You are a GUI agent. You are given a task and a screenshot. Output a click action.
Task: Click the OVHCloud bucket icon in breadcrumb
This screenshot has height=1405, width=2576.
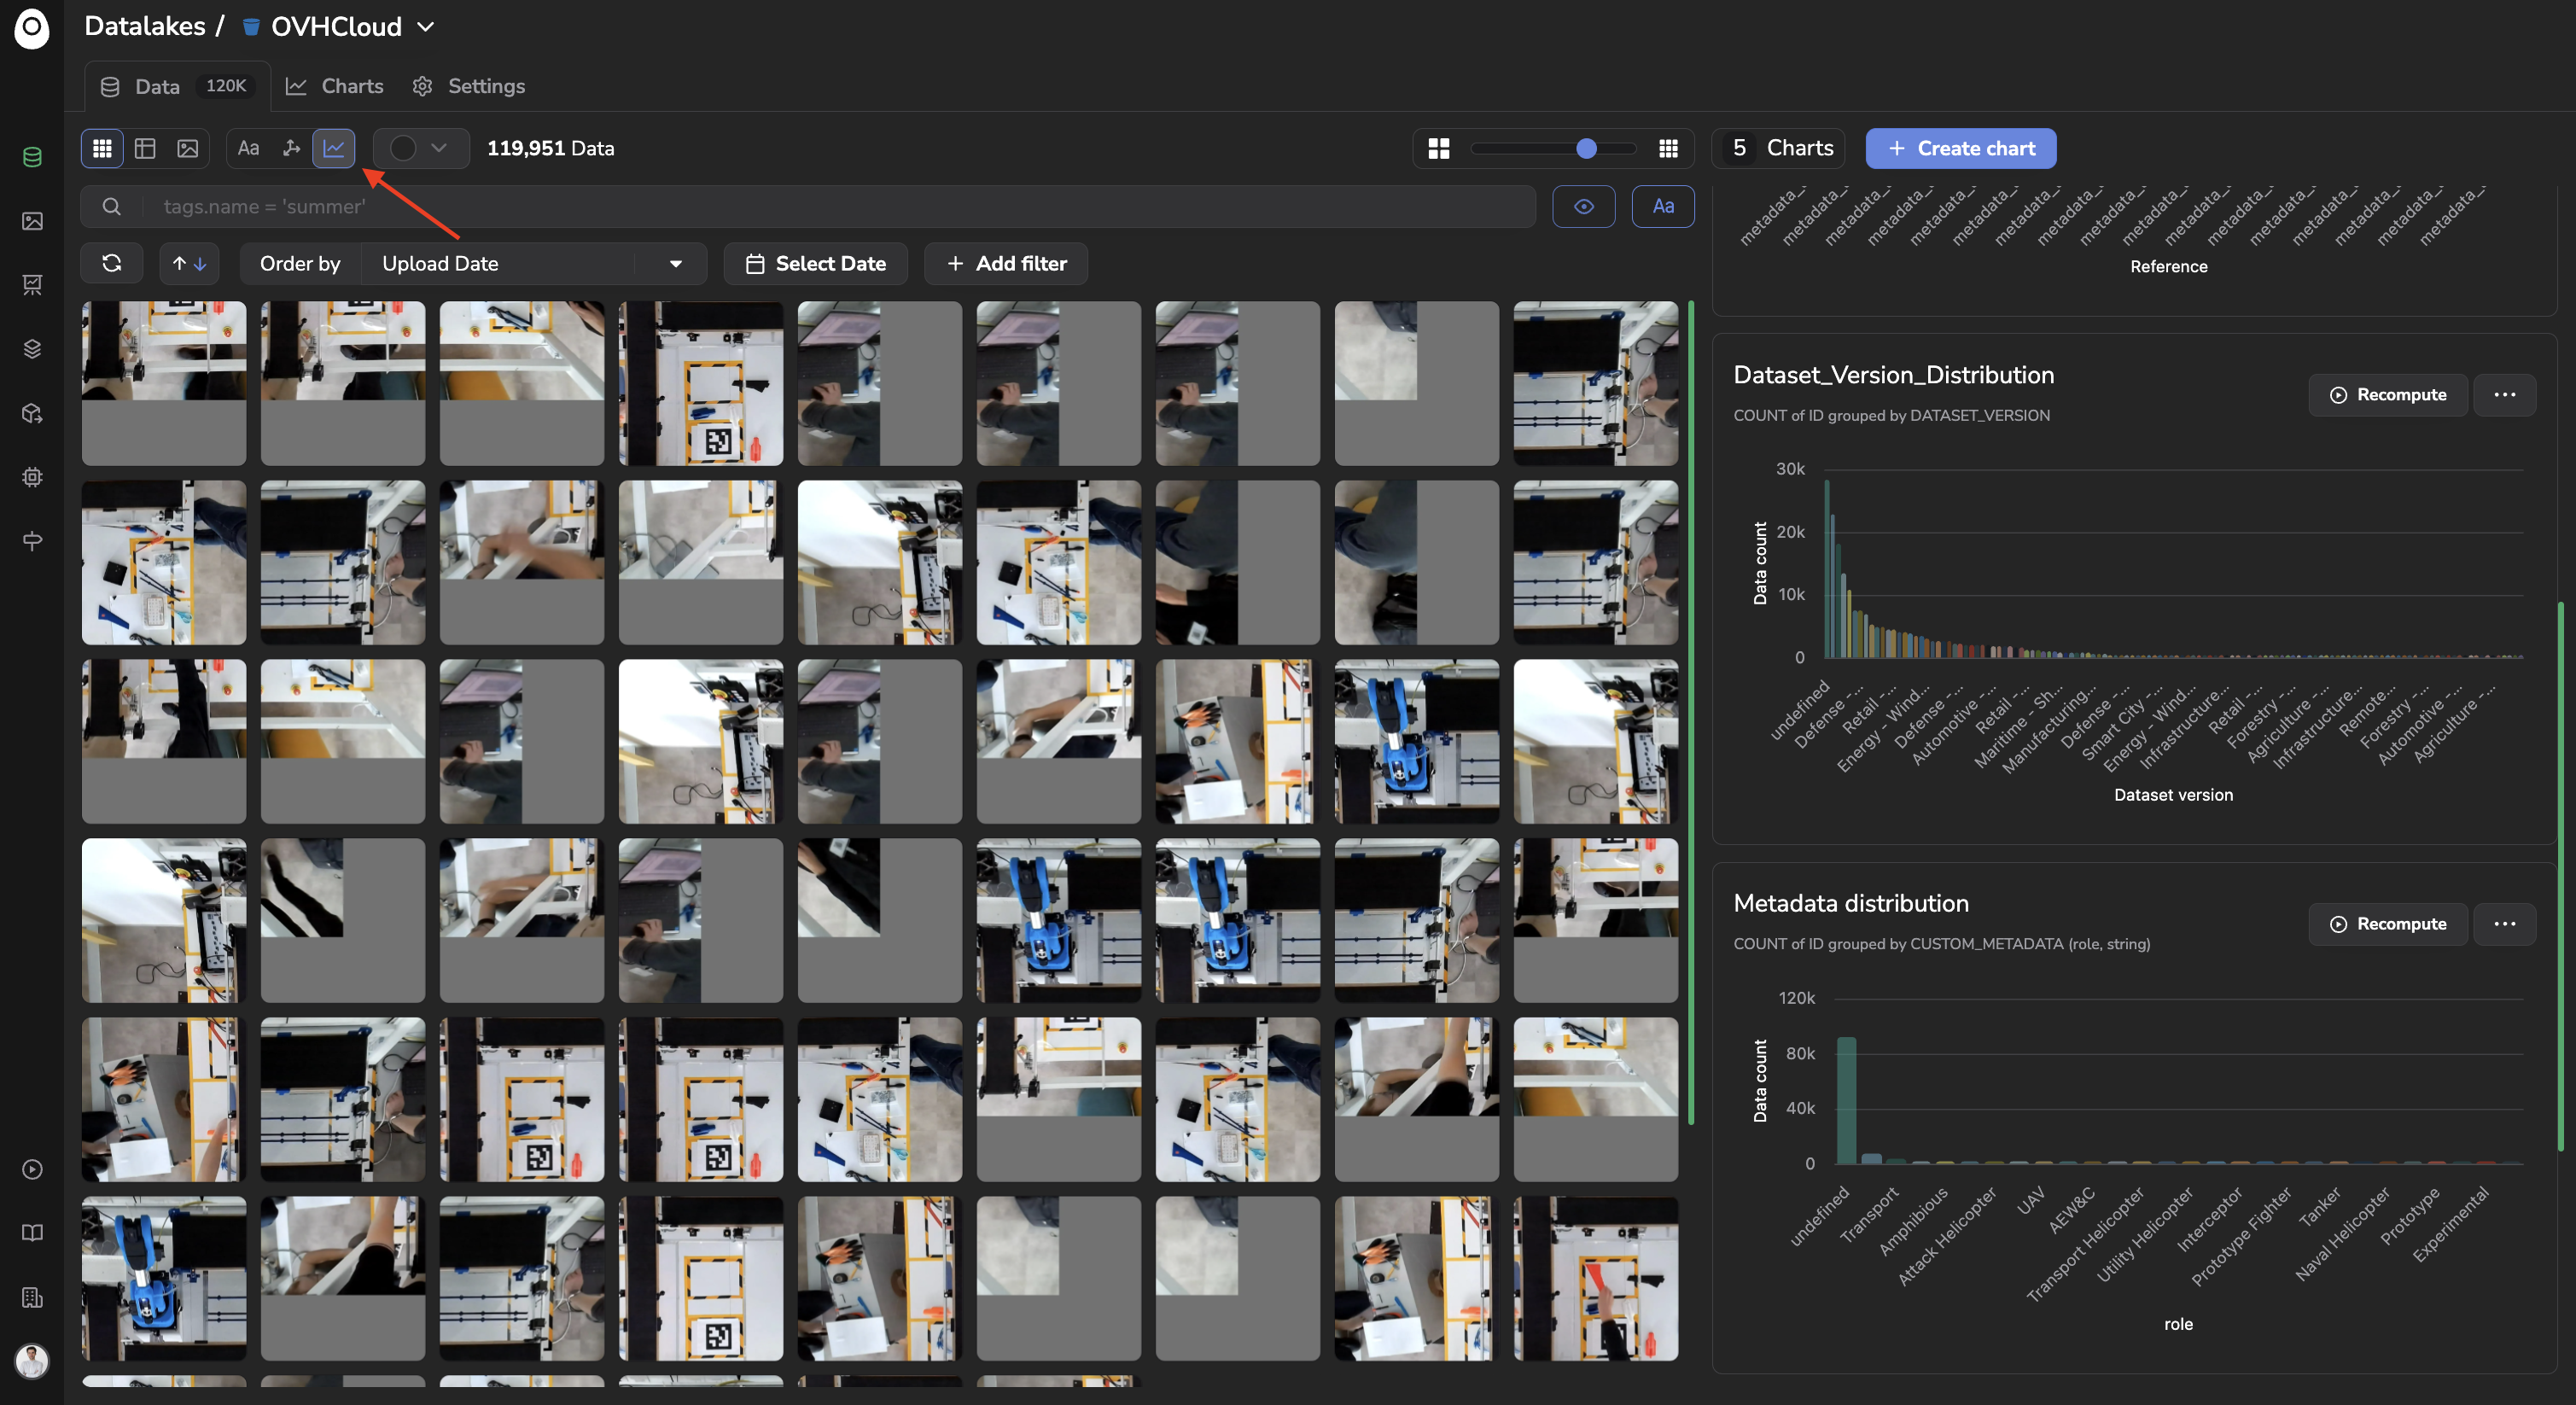tap(251, 27)
